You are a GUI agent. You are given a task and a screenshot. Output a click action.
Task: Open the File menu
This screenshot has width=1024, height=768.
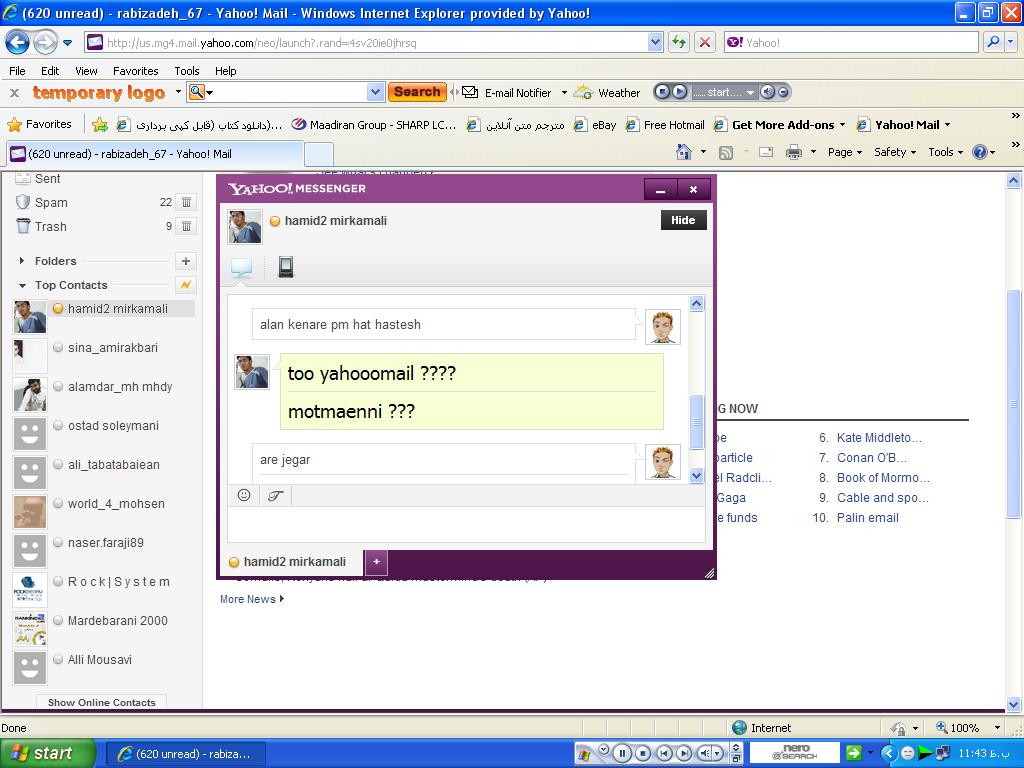click(18, 71)
